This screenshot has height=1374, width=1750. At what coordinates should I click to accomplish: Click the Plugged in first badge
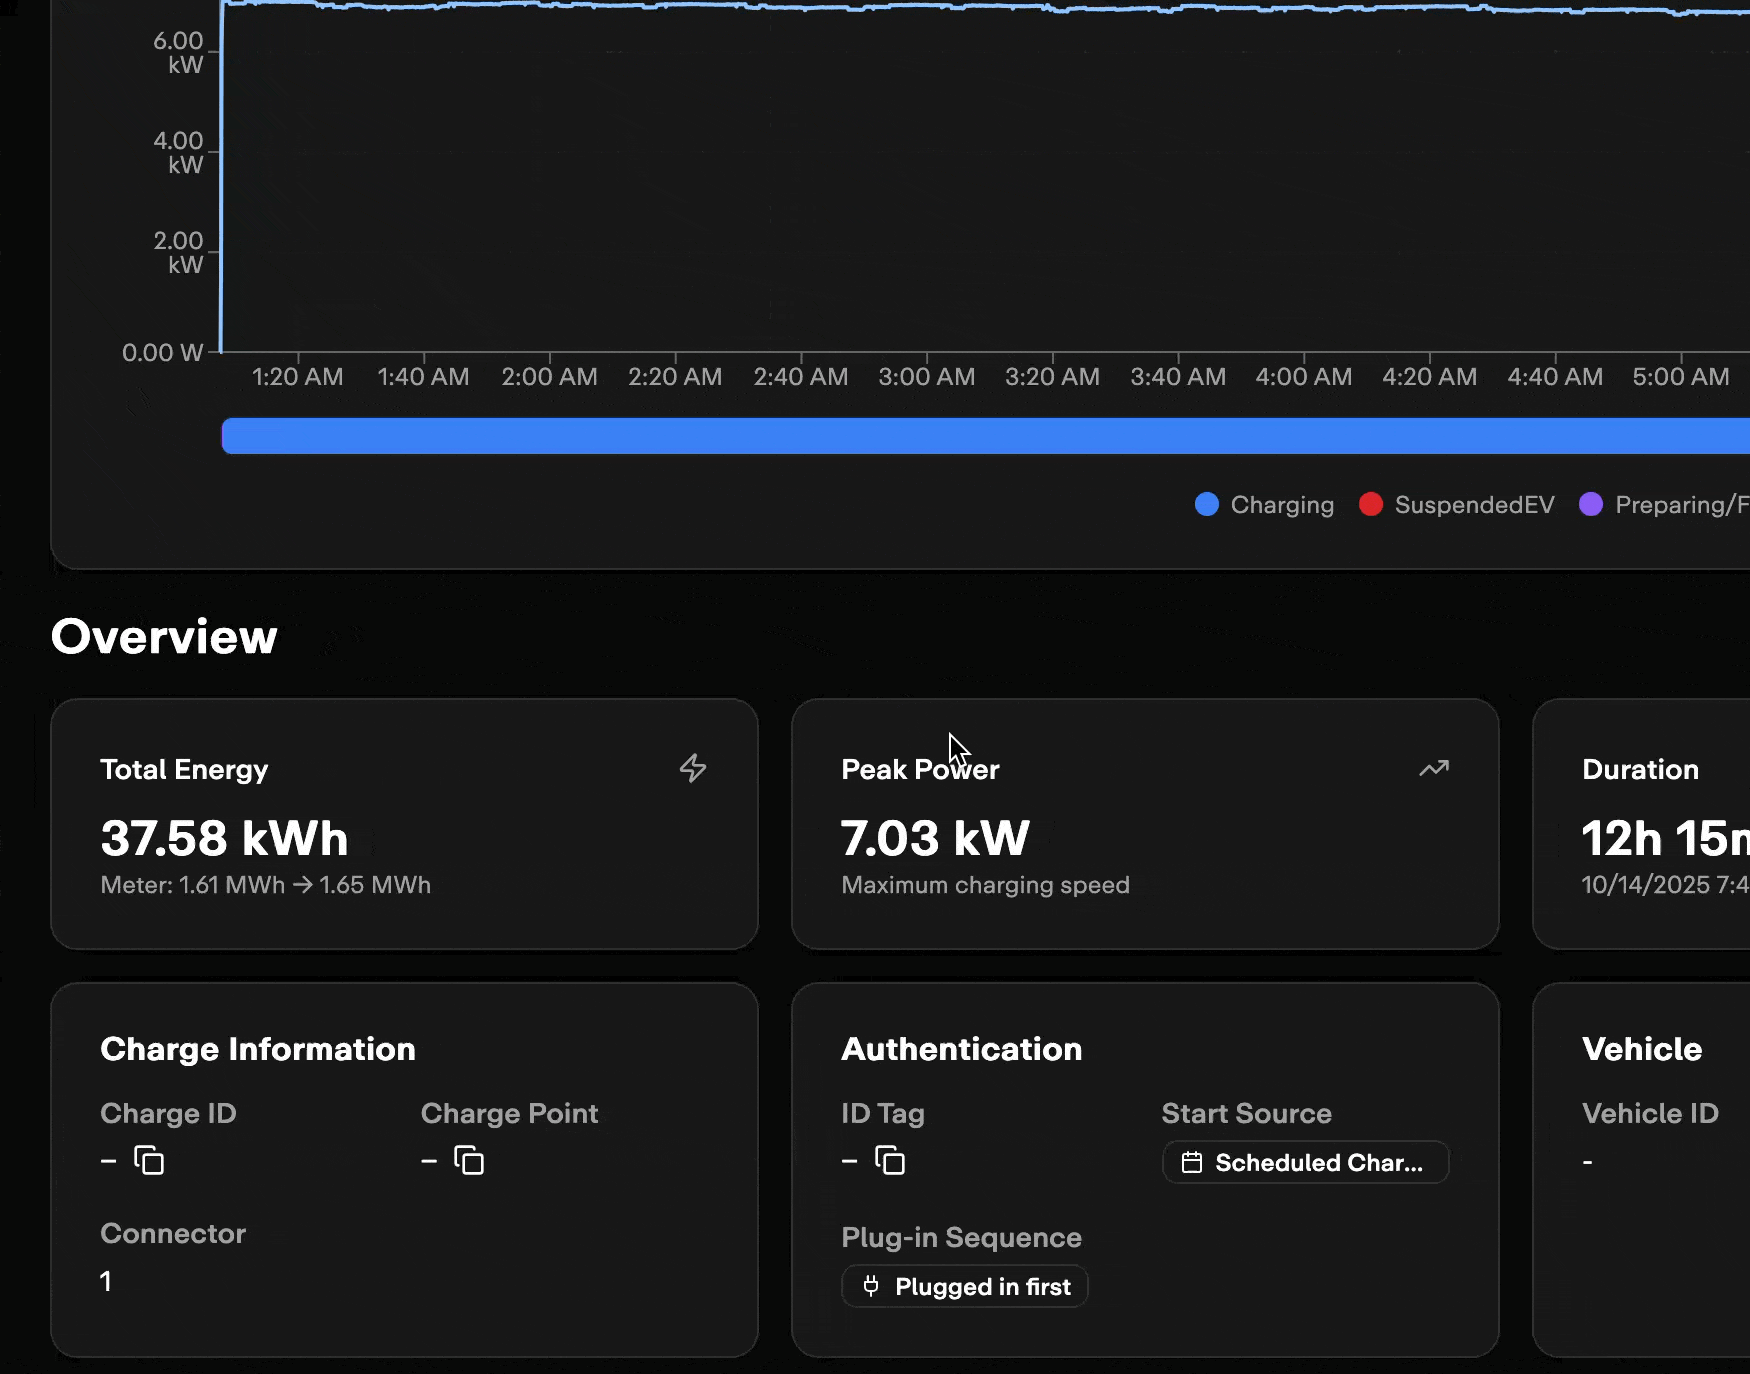965,1286
